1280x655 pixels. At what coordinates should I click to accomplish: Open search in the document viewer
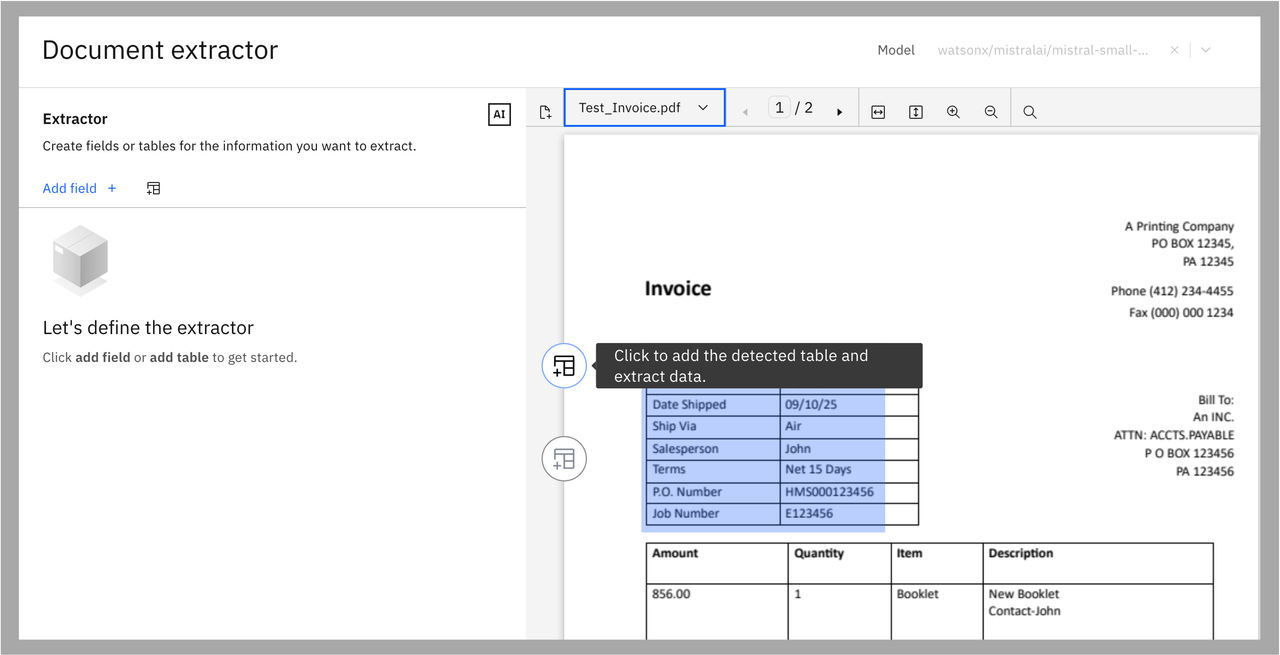click(1030, 112)
